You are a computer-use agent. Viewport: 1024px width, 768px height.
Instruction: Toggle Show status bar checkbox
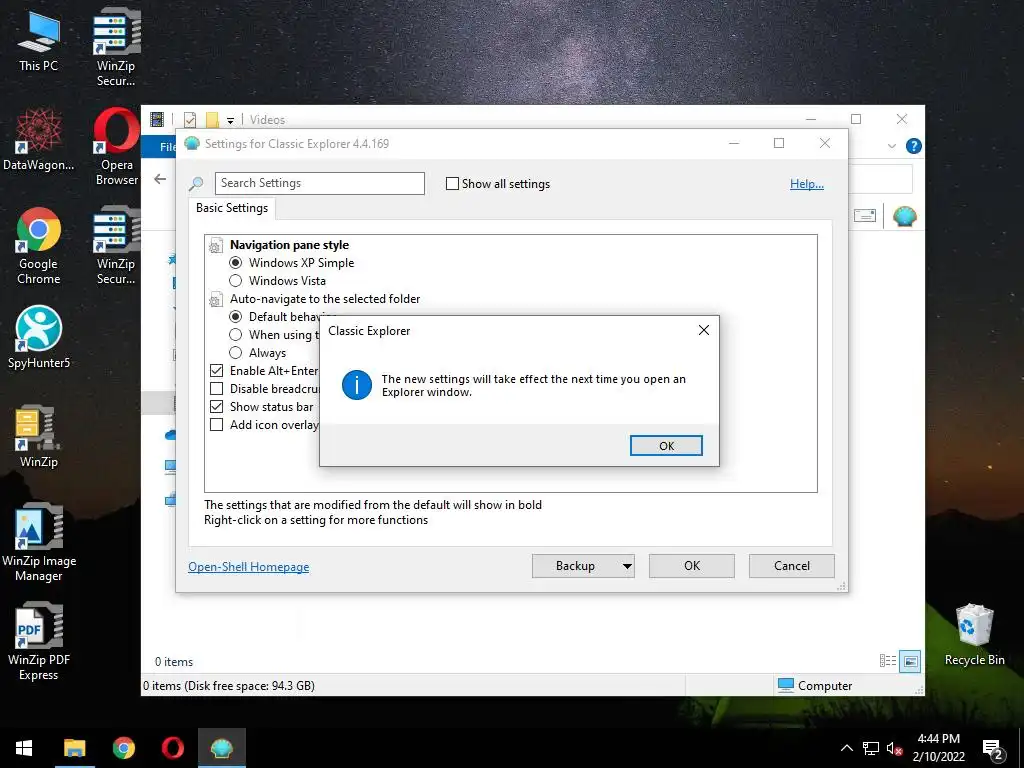[217, 407]
